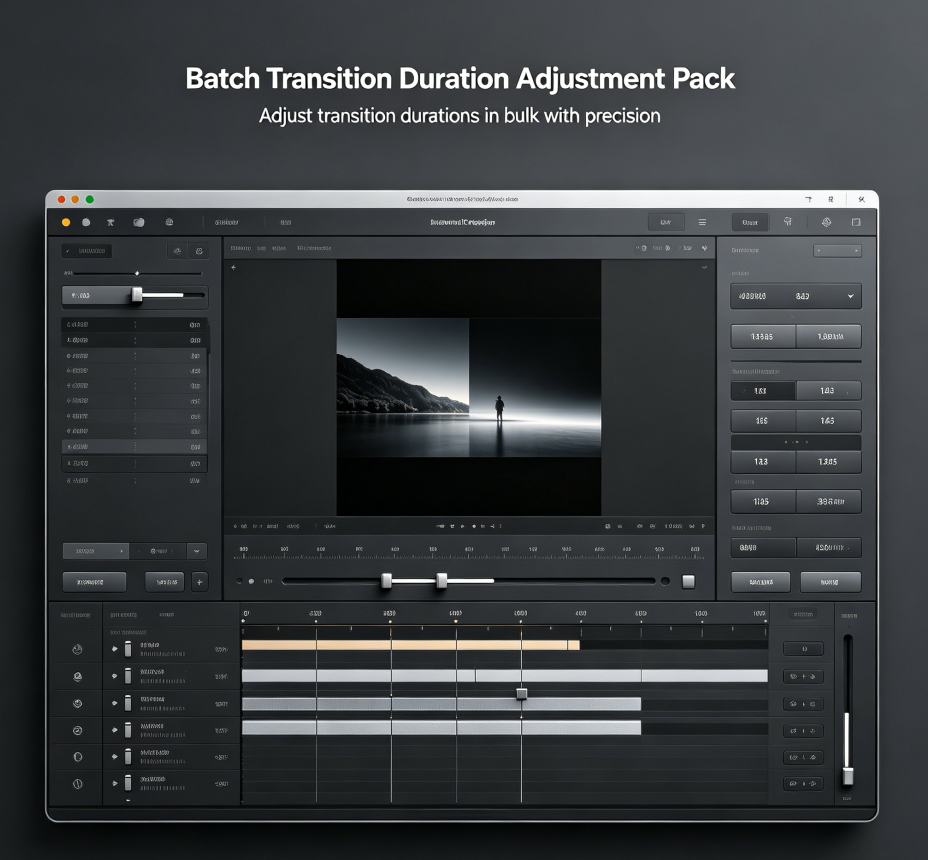Click the circular icon of the first timeline track
Viewport: 928px width, 860px height.
point(78,649)
